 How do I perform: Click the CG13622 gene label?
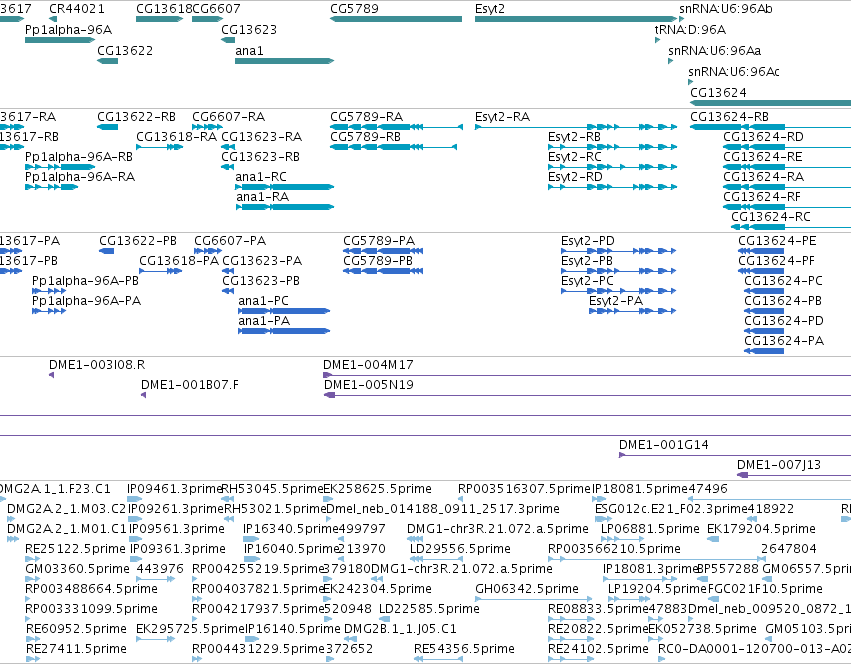125,51
